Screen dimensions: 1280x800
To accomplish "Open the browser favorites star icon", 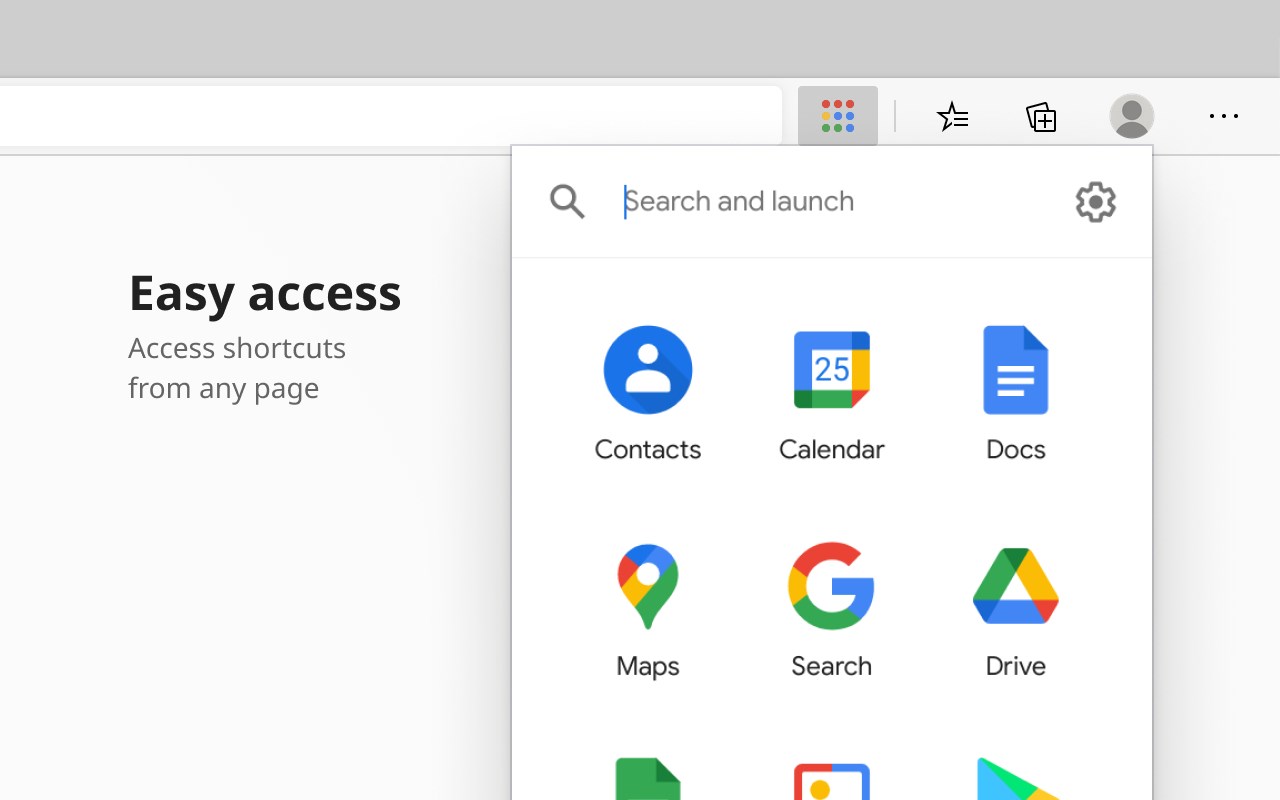I will [952, 117].
